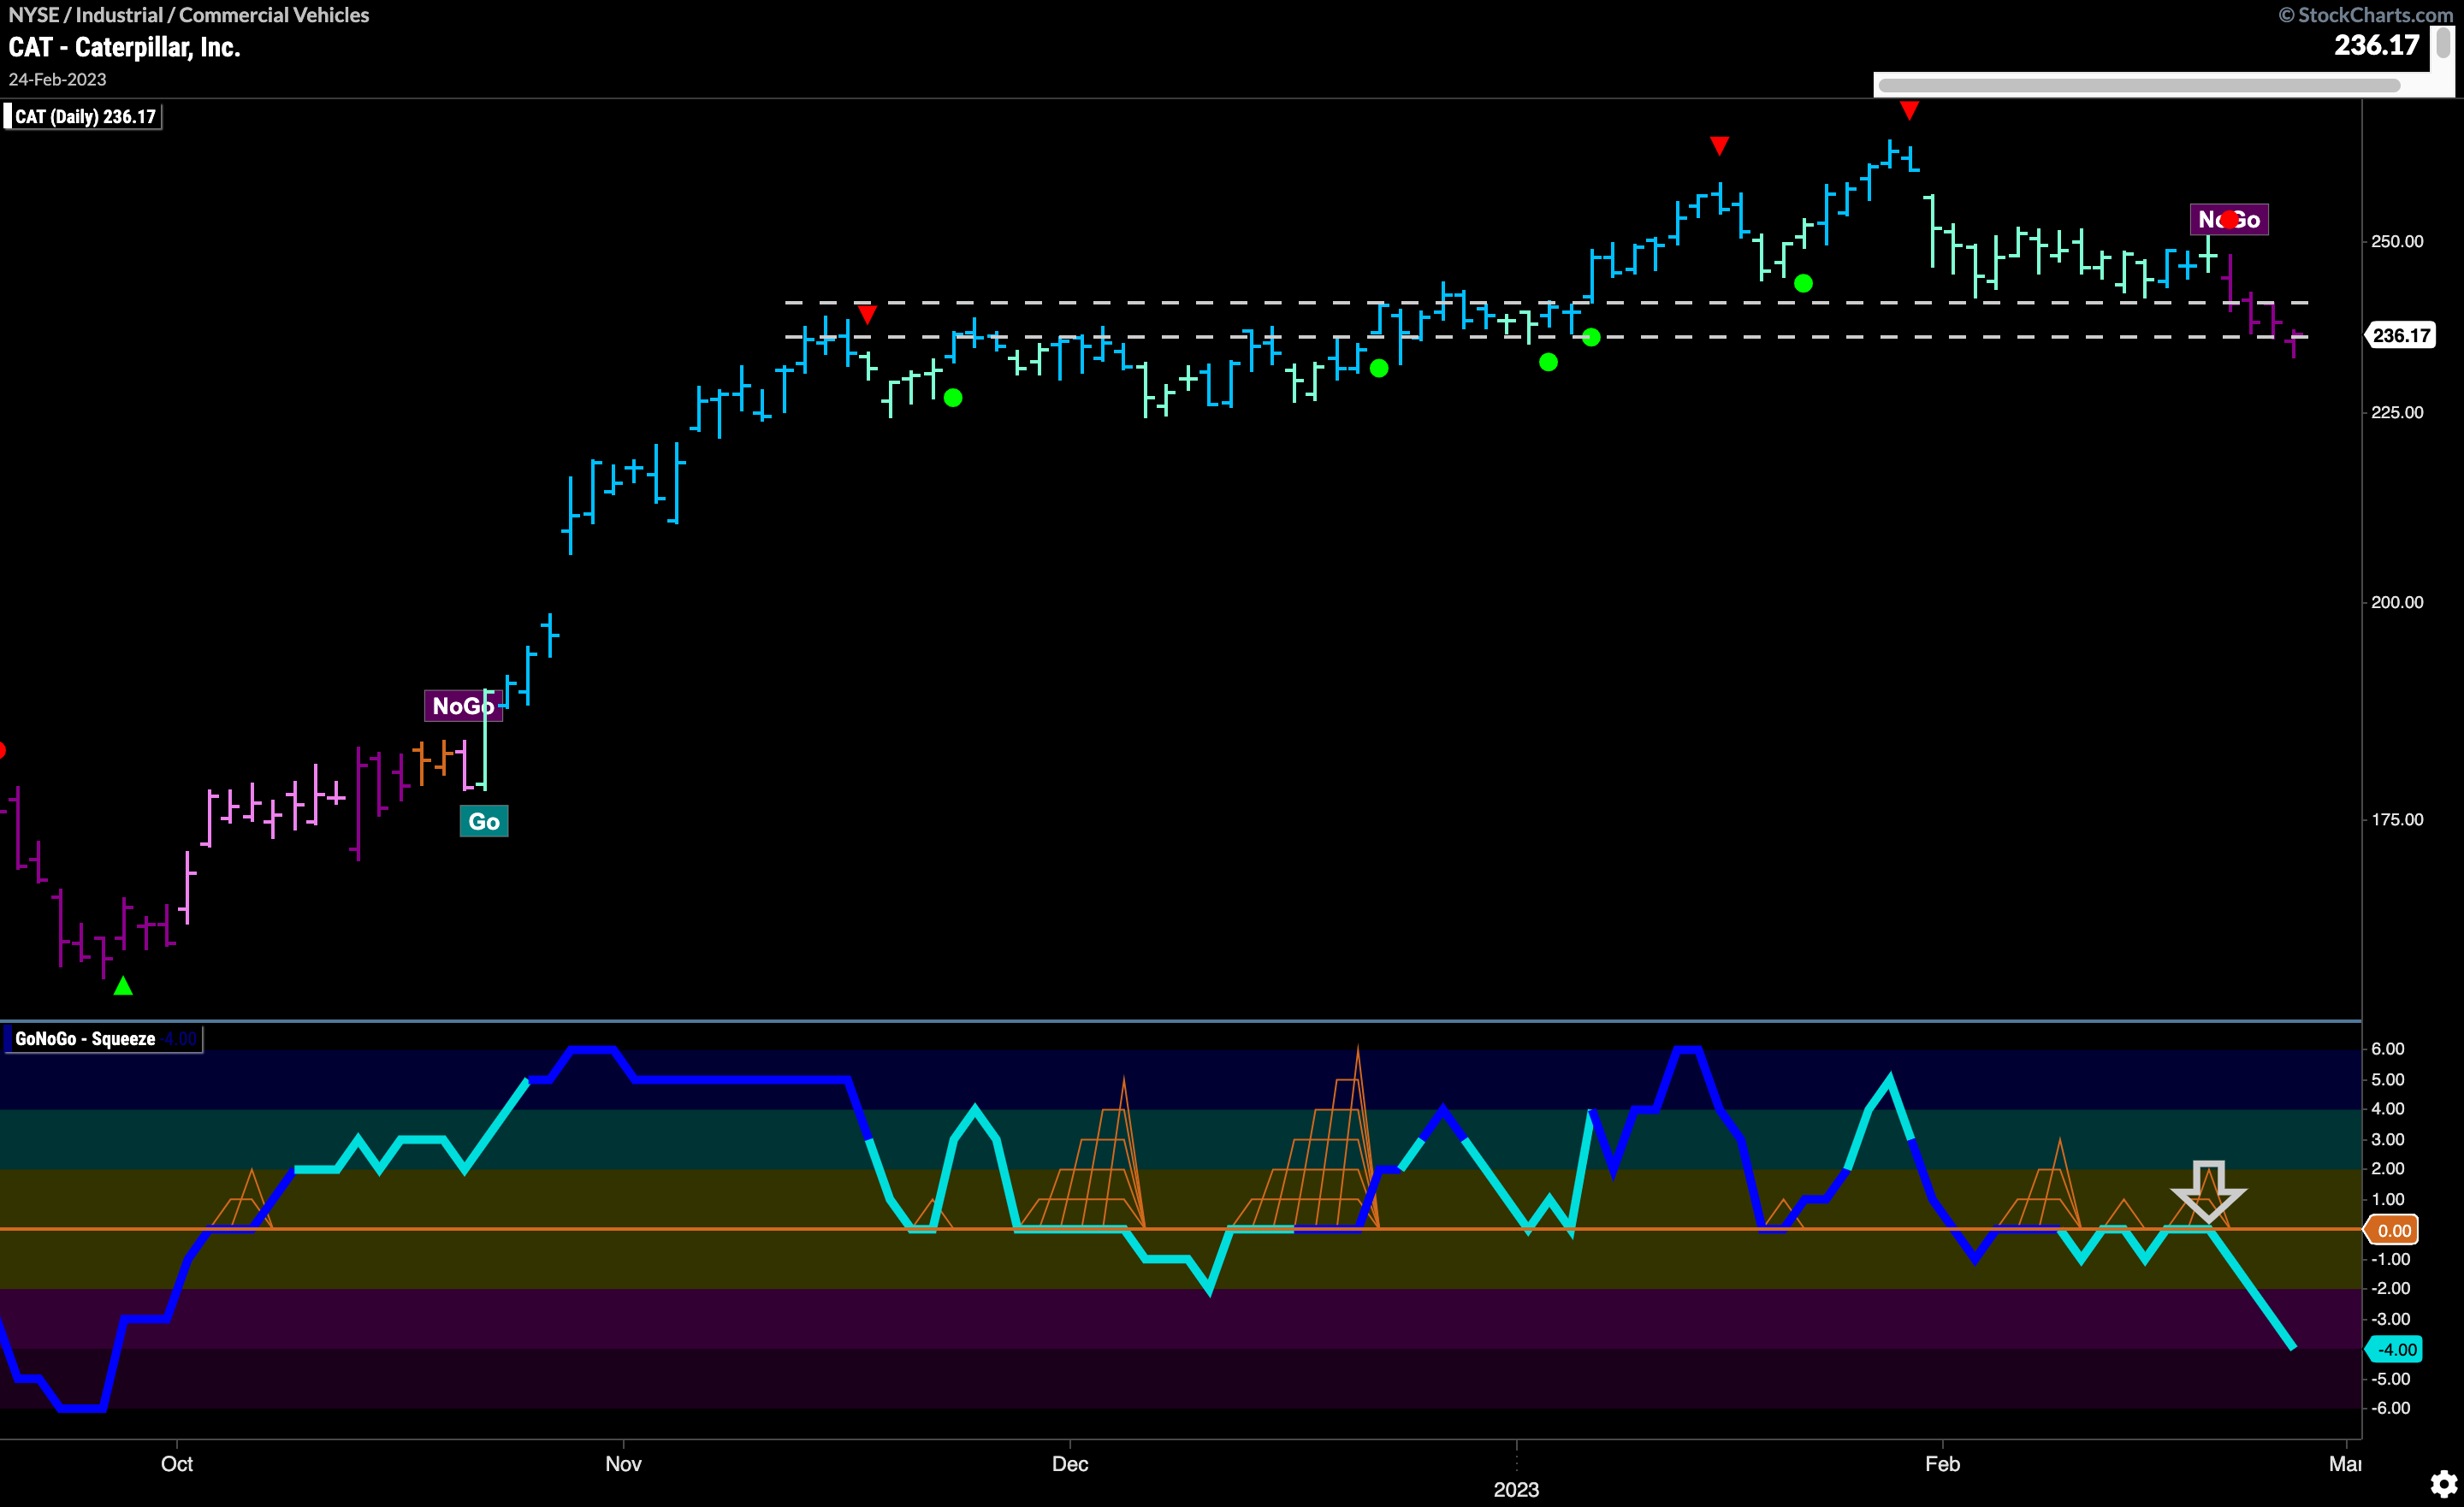
Task: Click the -6.00 indicator scale label
Action: click(x=2390, y=1408)
